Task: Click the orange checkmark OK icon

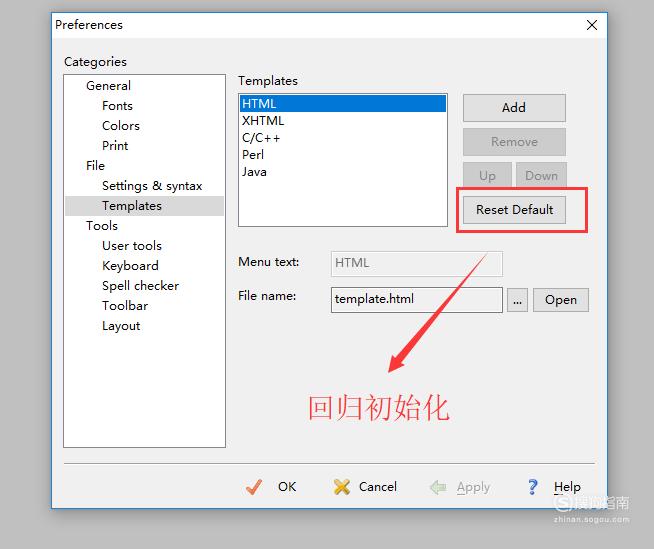Action: (x=254, y=487)
